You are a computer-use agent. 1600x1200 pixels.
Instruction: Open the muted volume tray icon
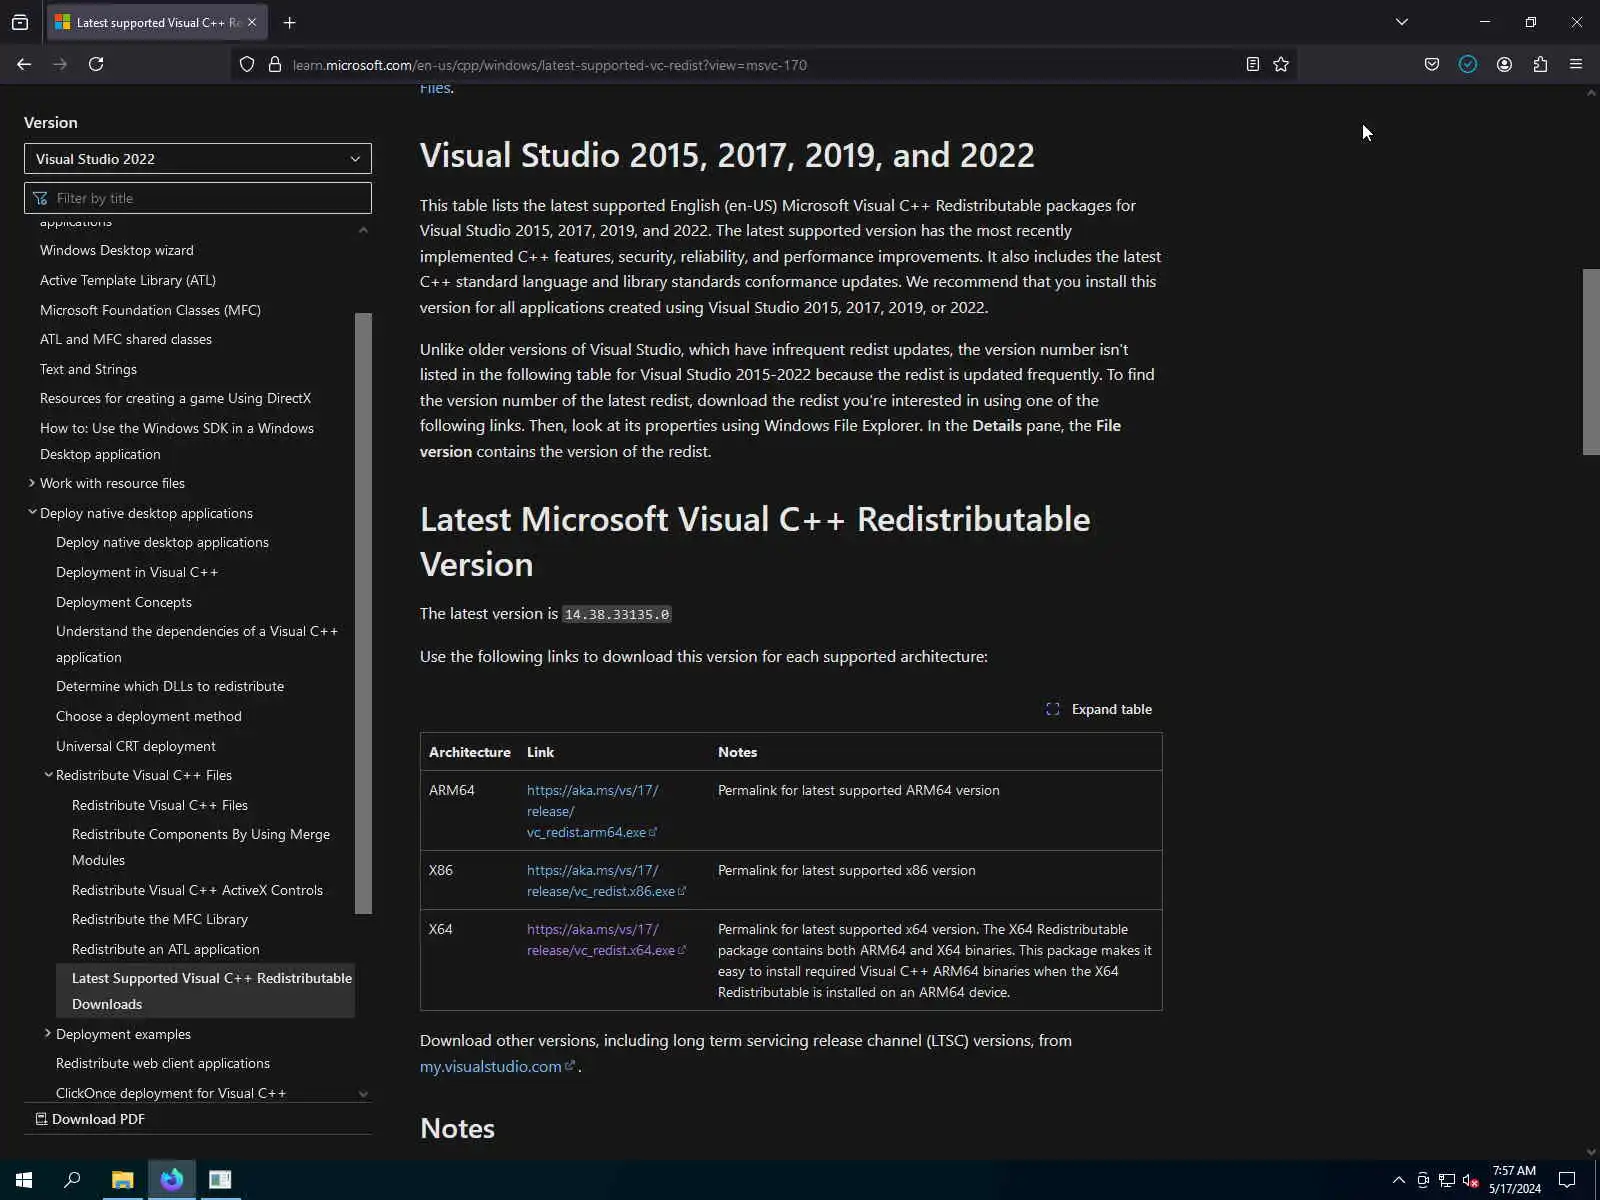[x=1470, y=1180]
